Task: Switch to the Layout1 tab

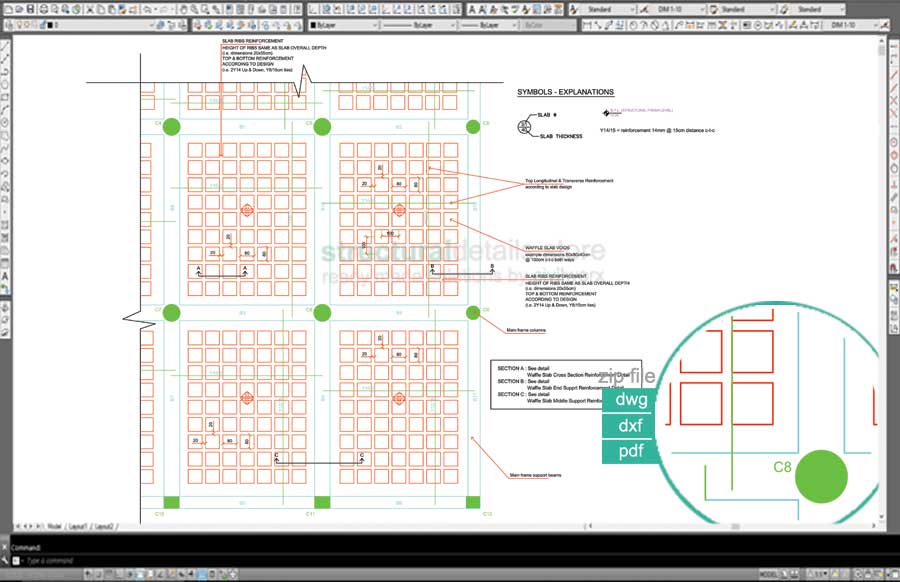Action: 78,525
